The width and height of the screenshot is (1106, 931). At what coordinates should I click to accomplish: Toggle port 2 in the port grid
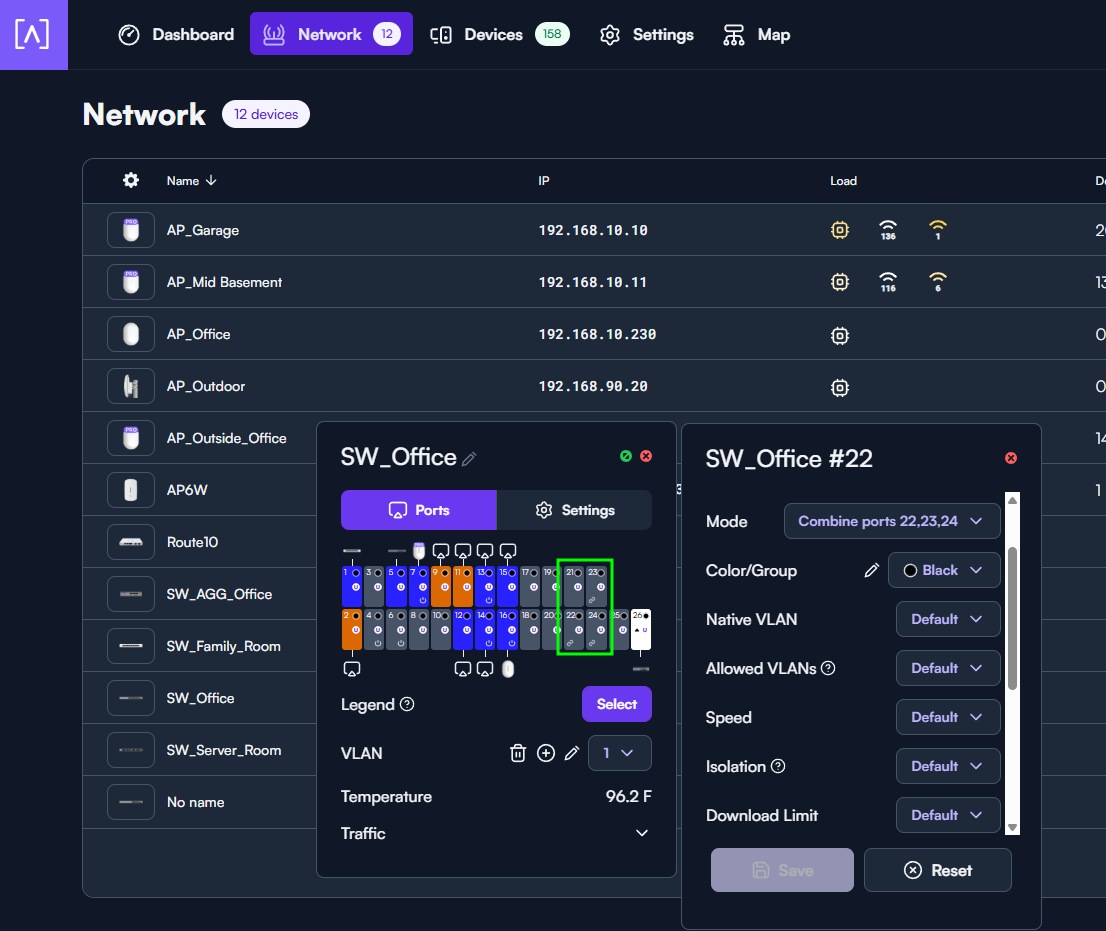352,629
